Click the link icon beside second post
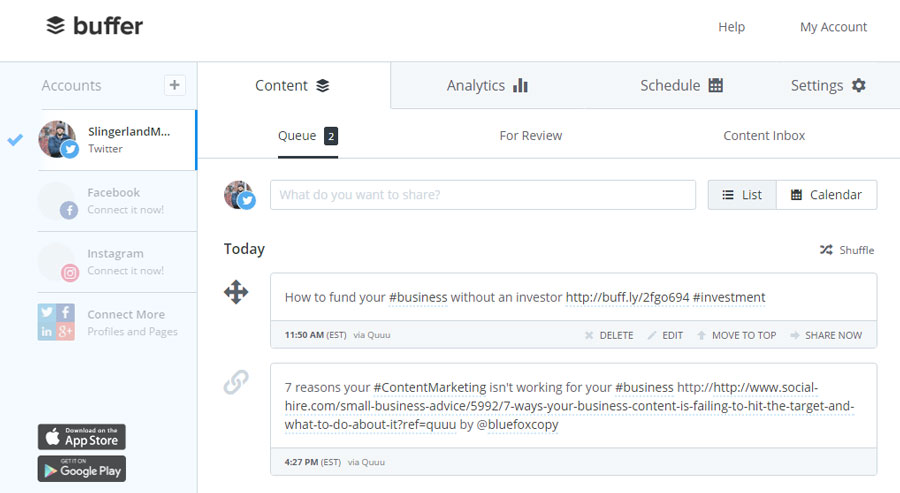 click(x=236, y=382)
